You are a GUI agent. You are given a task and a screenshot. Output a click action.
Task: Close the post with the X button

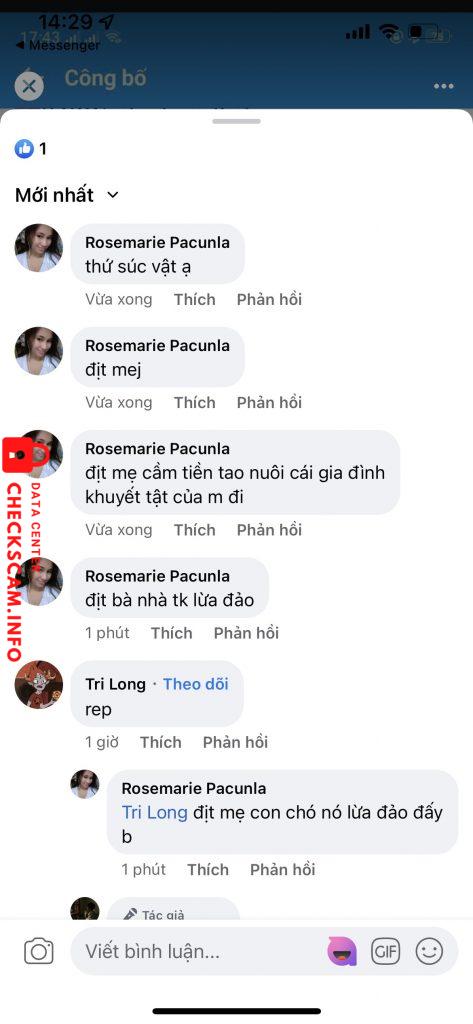pos(29,86)
